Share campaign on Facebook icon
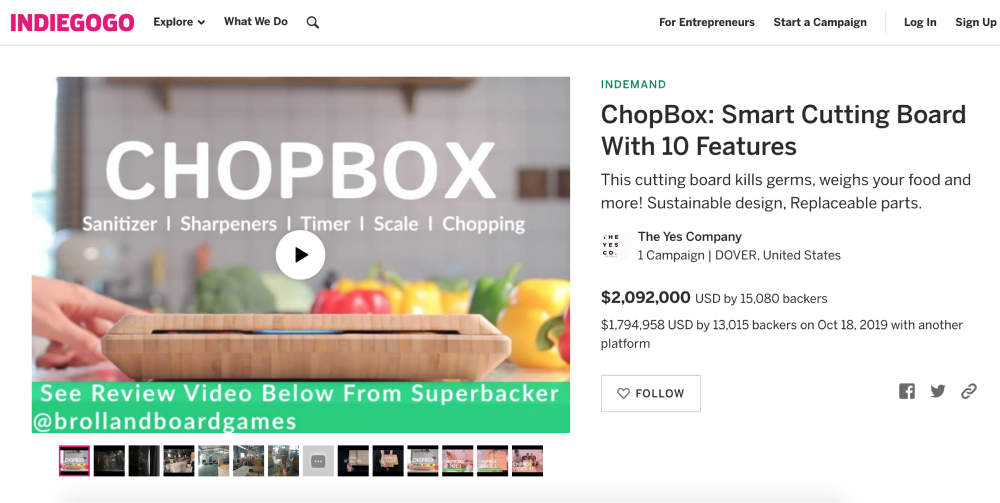This screenshot has width=1000, height=503. (x=906, y=391)
